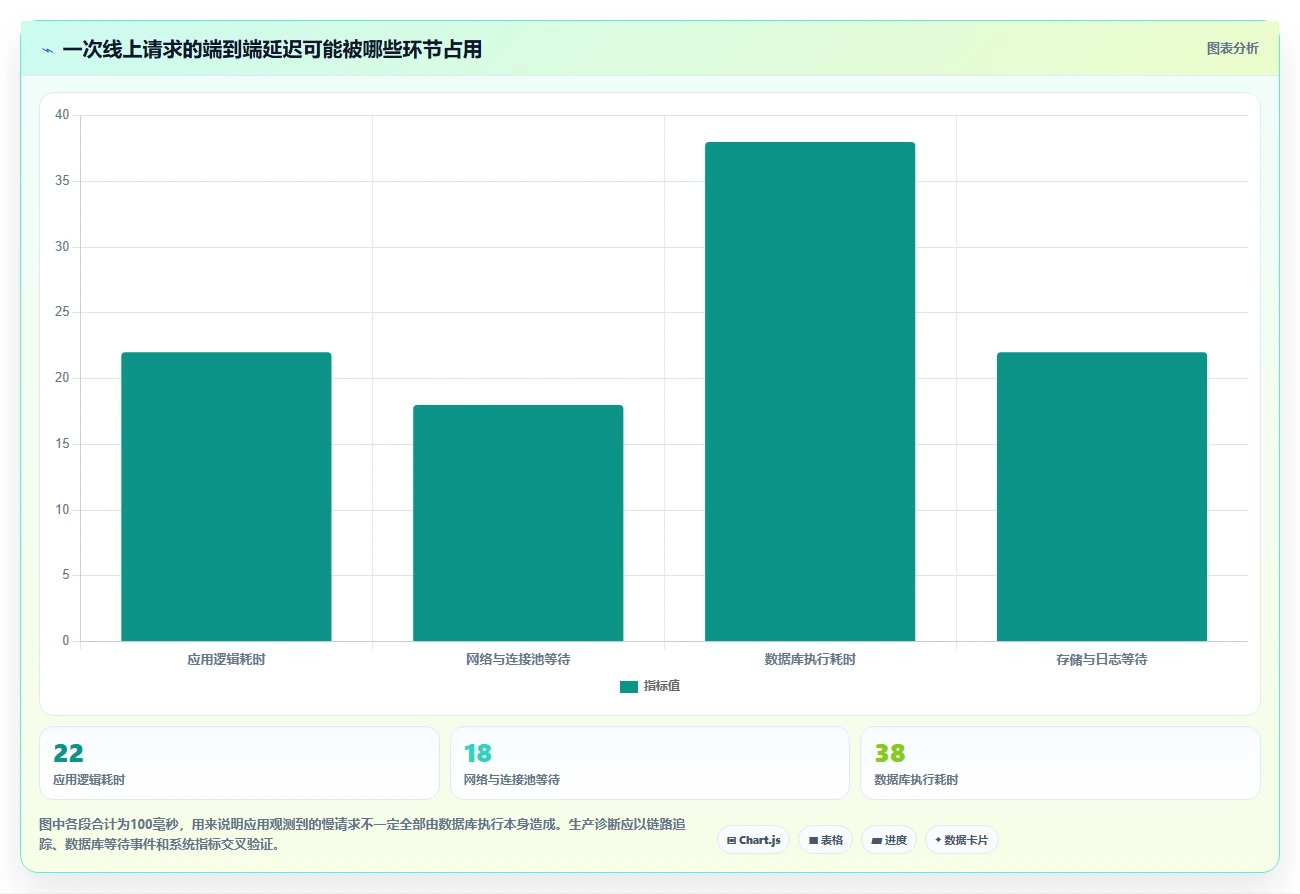Click the chart title 一次线上请求的端到端延迟
The width and height of the screenshot is (1300, 894).
coord(272,49)
